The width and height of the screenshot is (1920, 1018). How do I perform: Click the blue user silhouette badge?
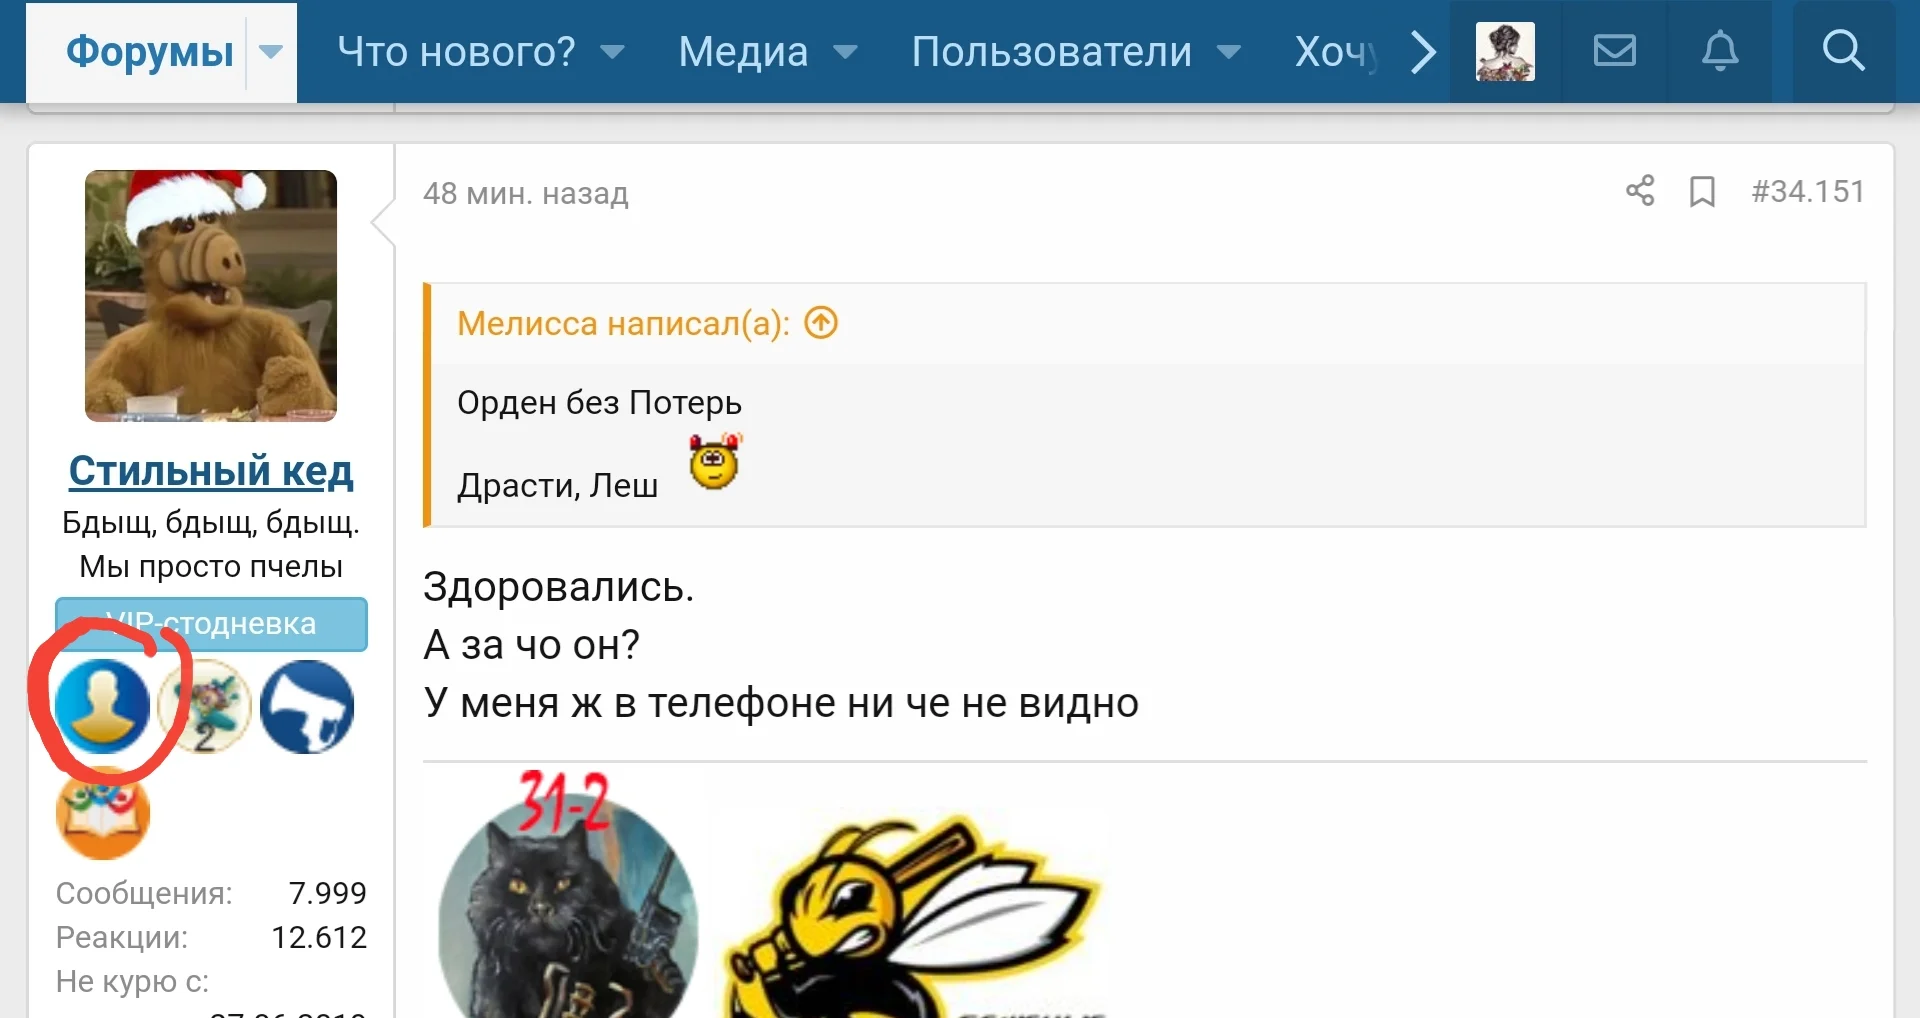103,707
